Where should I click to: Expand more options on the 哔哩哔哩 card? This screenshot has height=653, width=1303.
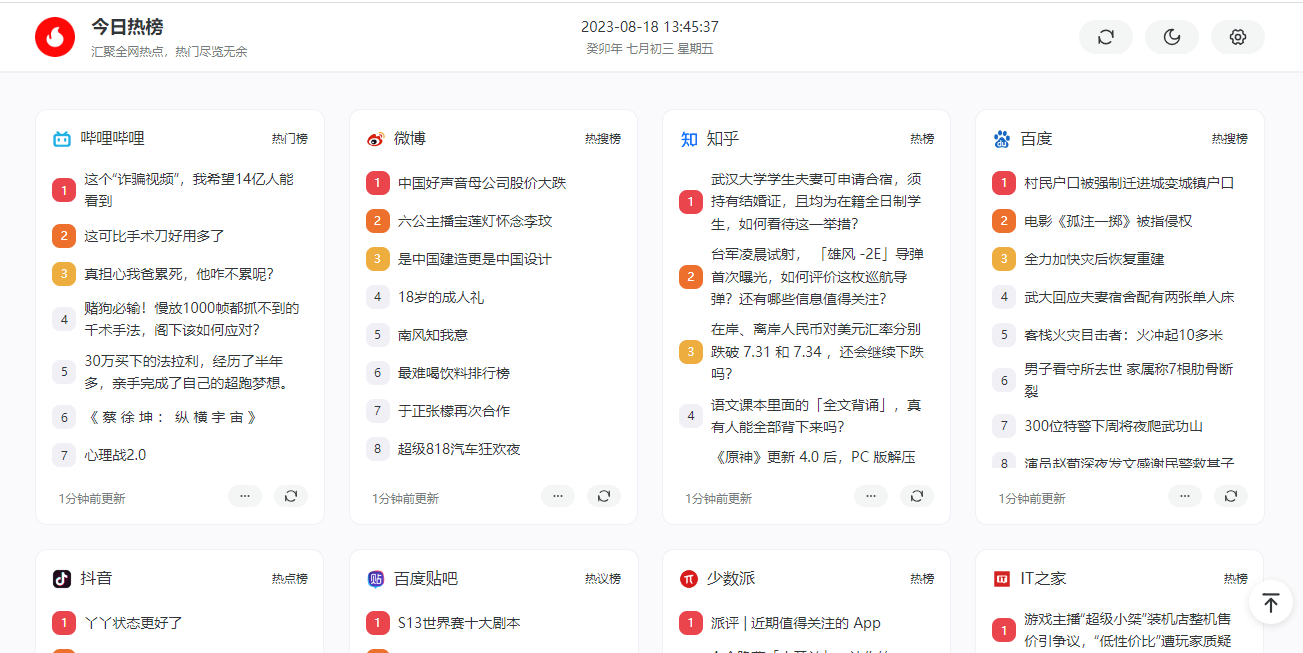pyautogui.click(x=245, y=496)
